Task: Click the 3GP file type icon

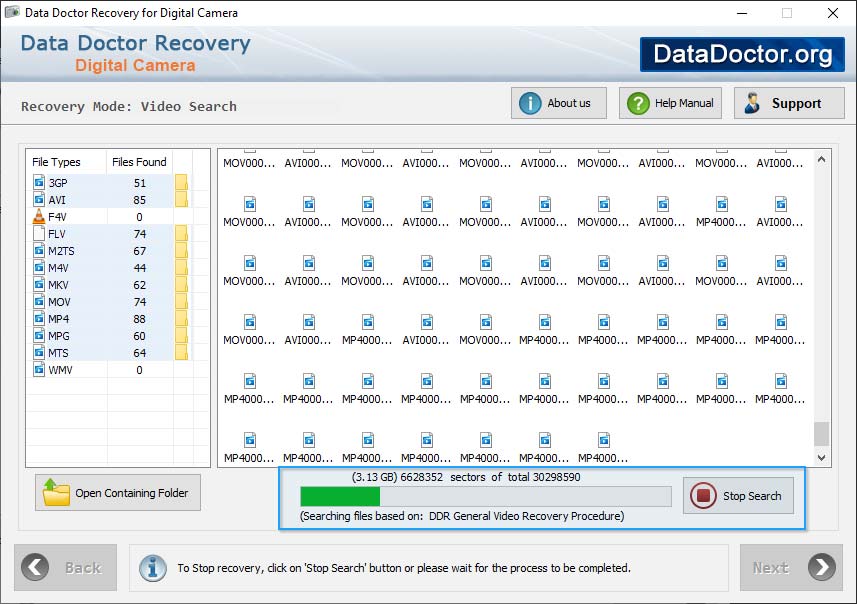Action: pyautogui.click(x=39, y=182)
